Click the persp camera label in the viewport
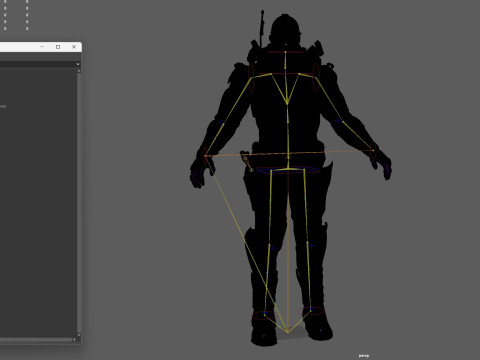480x360 pixels. tap(364, 356)
